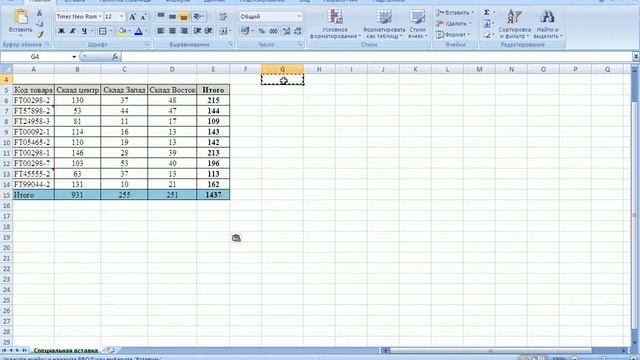This screenshot has height=360, width=640.
Task: Select the Специальная вставка sheet tab
Action: tap(66, 351)
